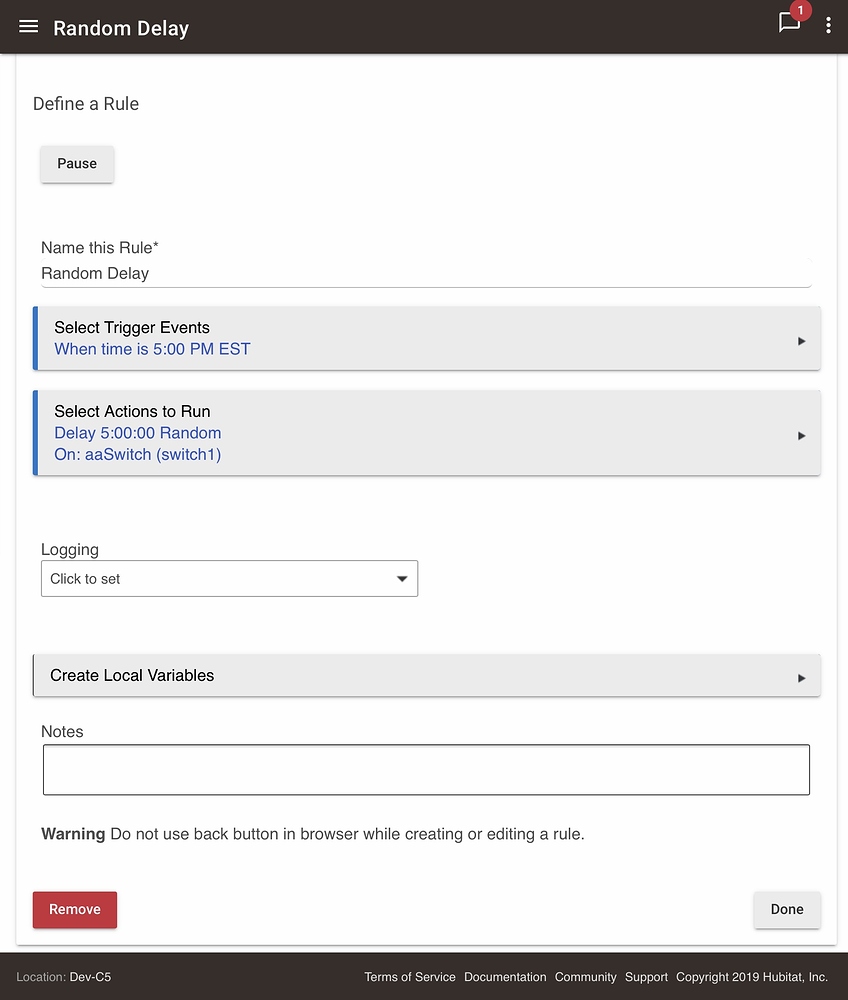Visit the Community footer link
This screenshot has height=1000, width=848.
(x=585, y=977)
